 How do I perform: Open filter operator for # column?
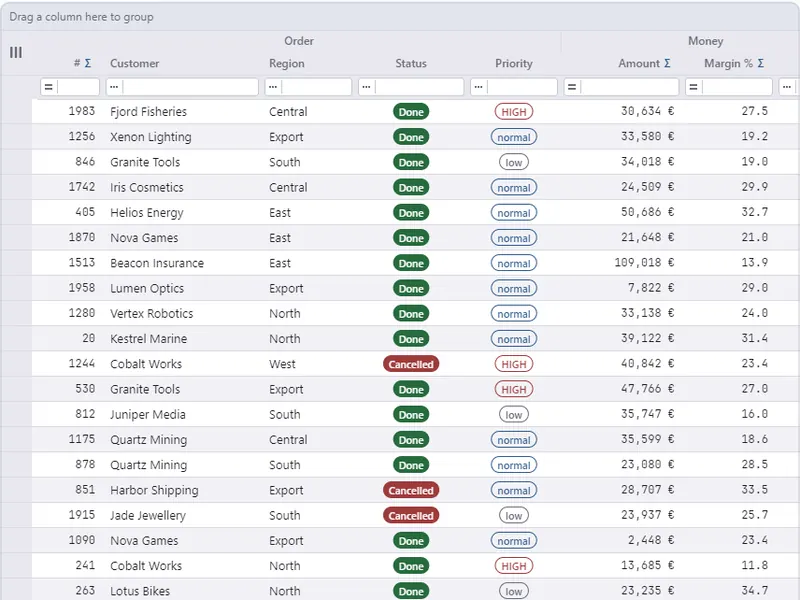(x=49, y=87)
